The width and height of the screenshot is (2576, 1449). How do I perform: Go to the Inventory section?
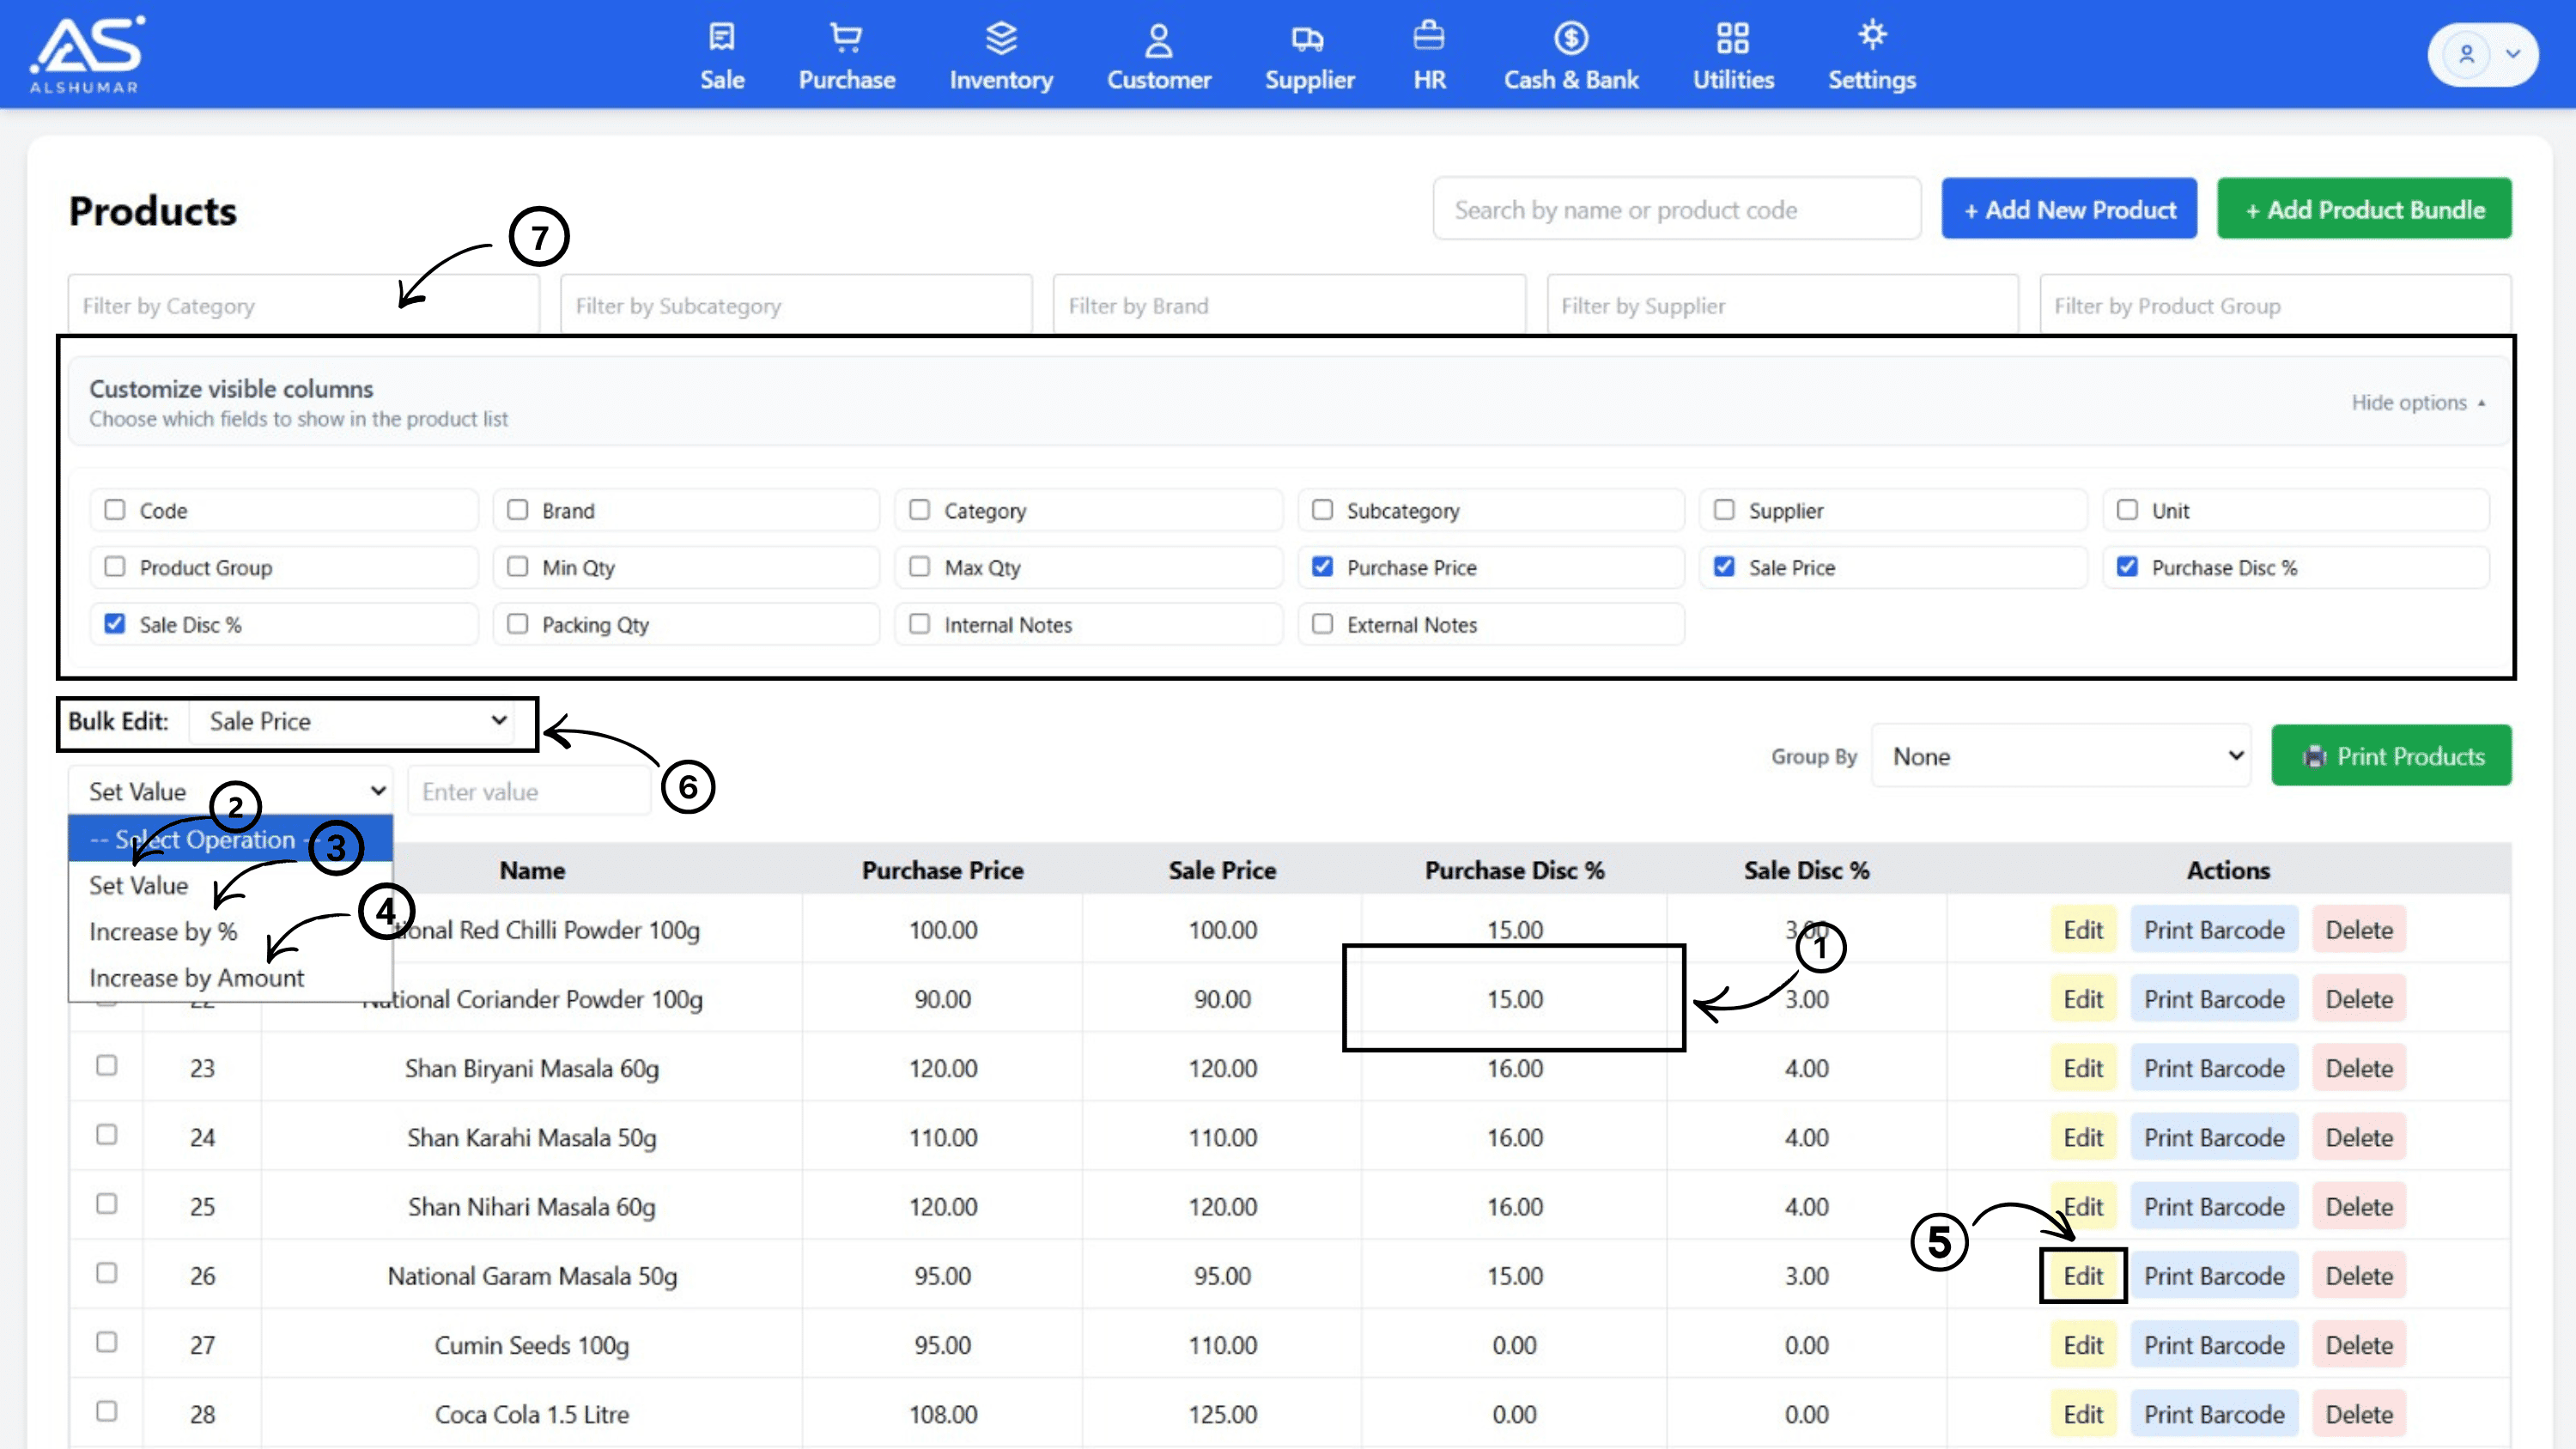tap(1001, 55)
